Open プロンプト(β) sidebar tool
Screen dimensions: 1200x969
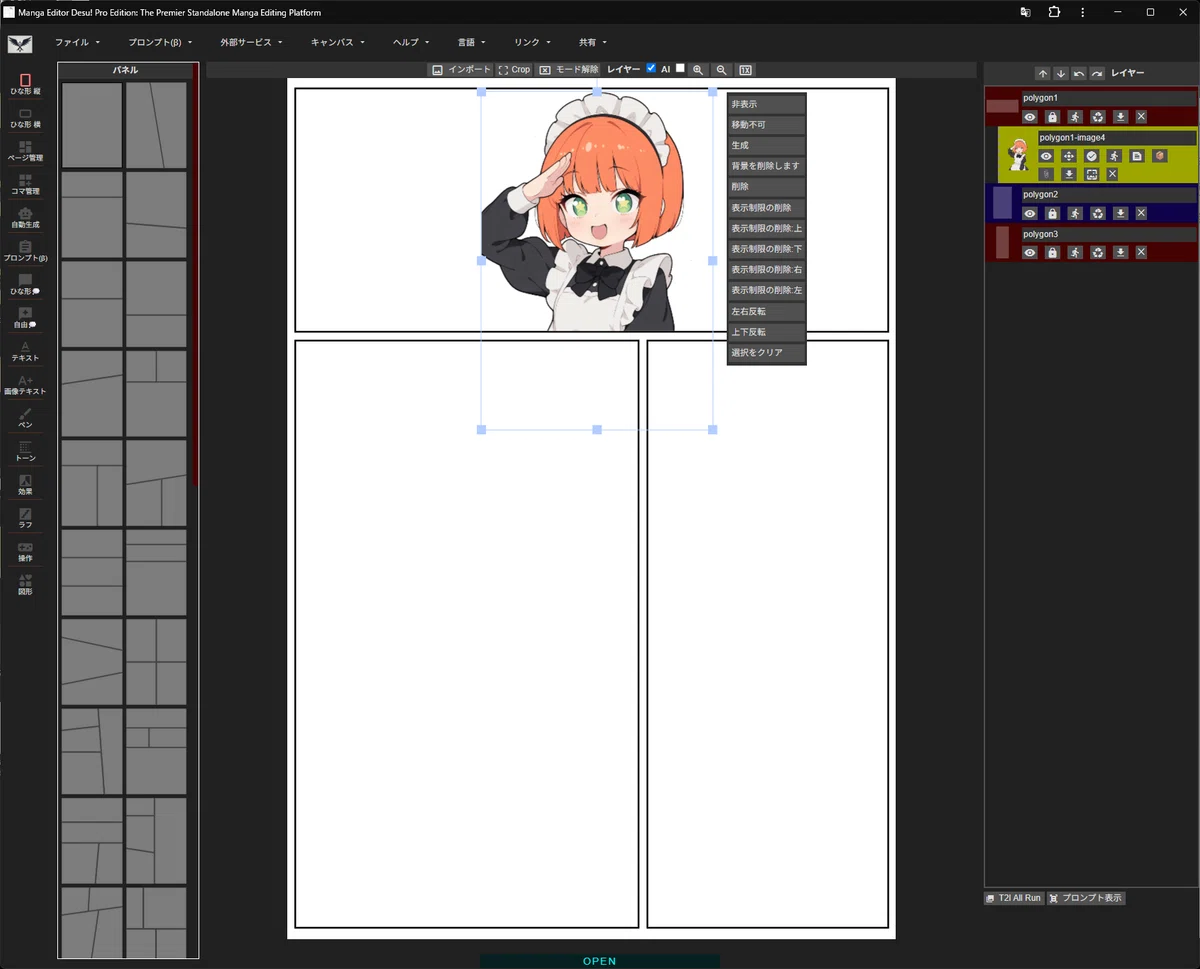(25, 251)
